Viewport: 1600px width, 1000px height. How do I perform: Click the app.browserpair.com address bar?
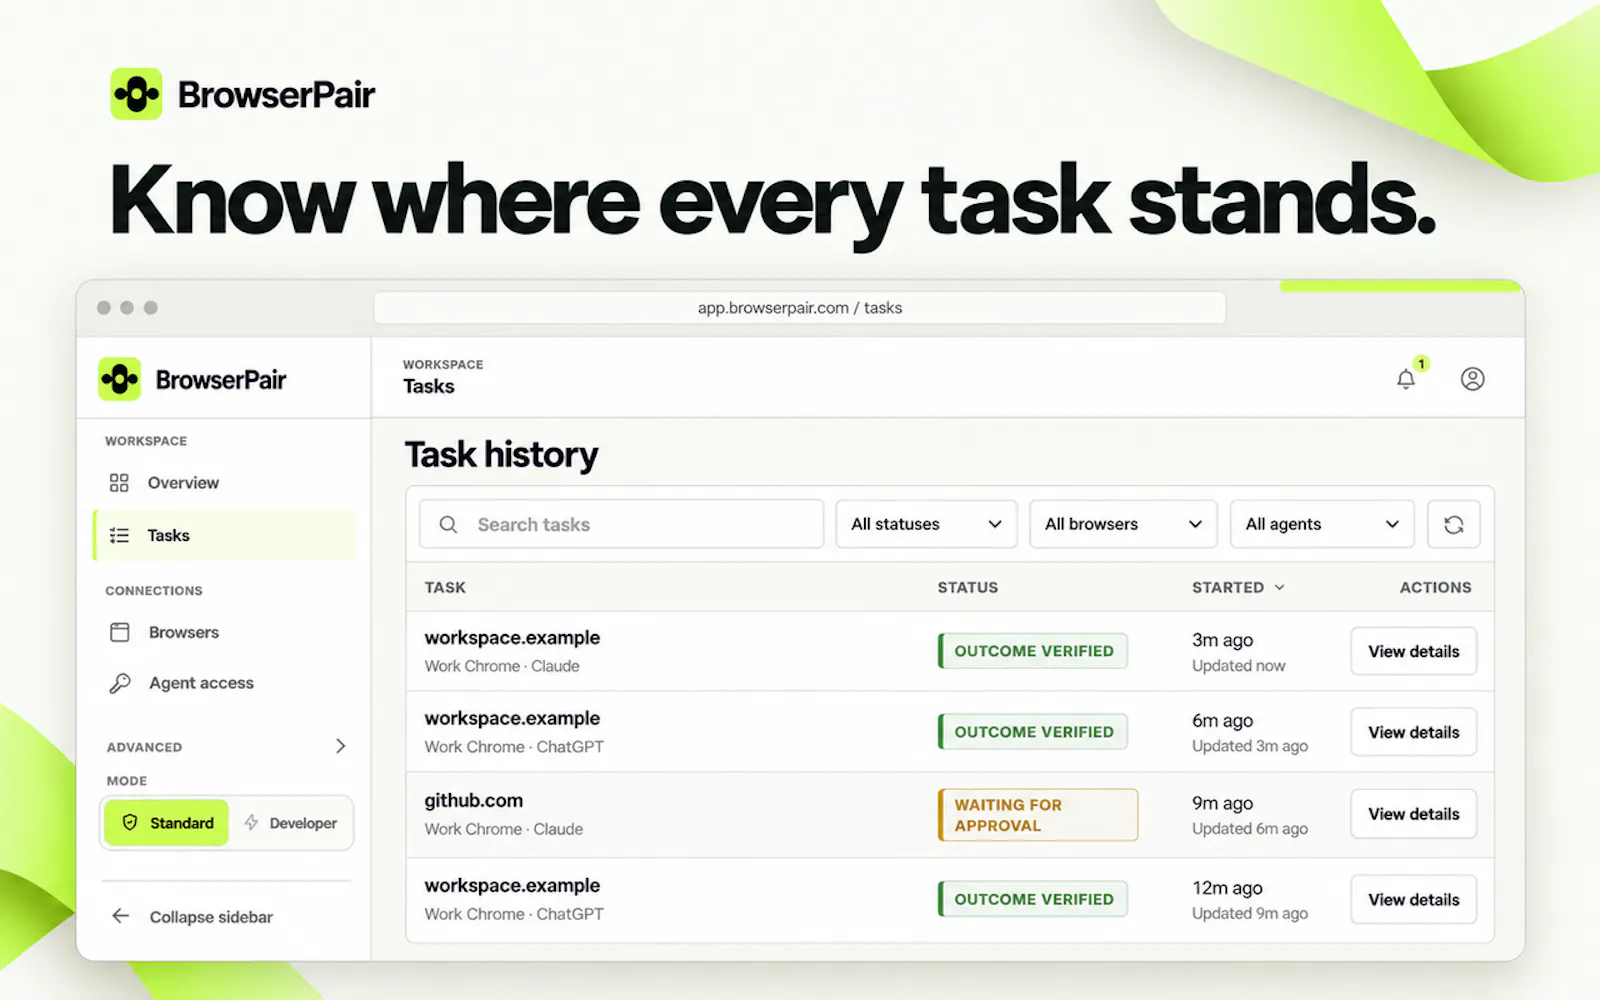(800, 308)
